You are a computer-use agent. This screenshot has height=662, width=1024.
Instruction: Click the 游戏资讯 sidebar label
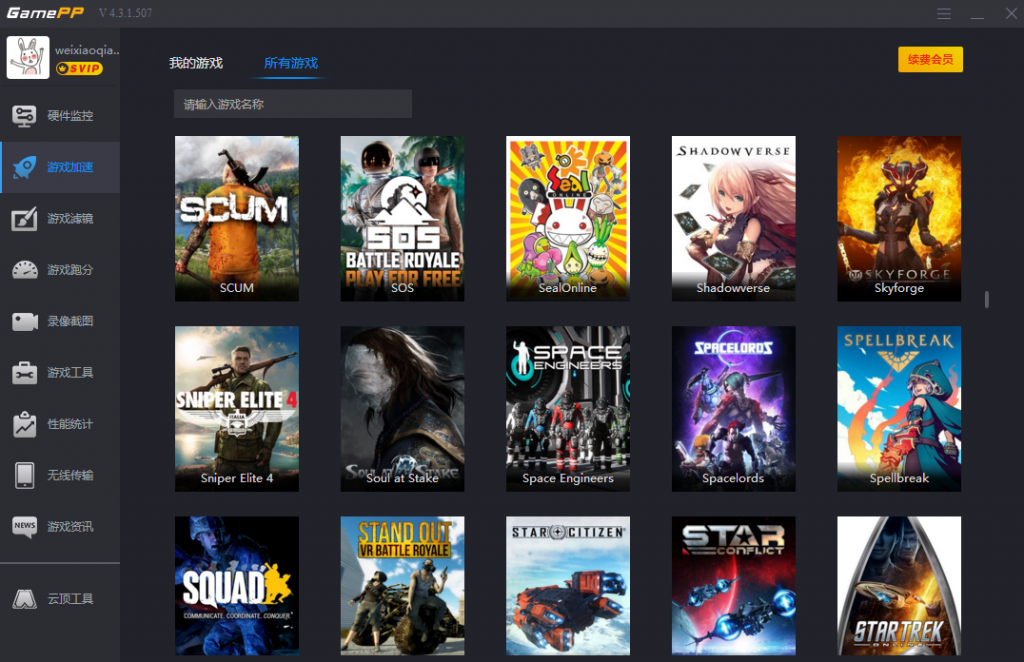coord(70,526)
